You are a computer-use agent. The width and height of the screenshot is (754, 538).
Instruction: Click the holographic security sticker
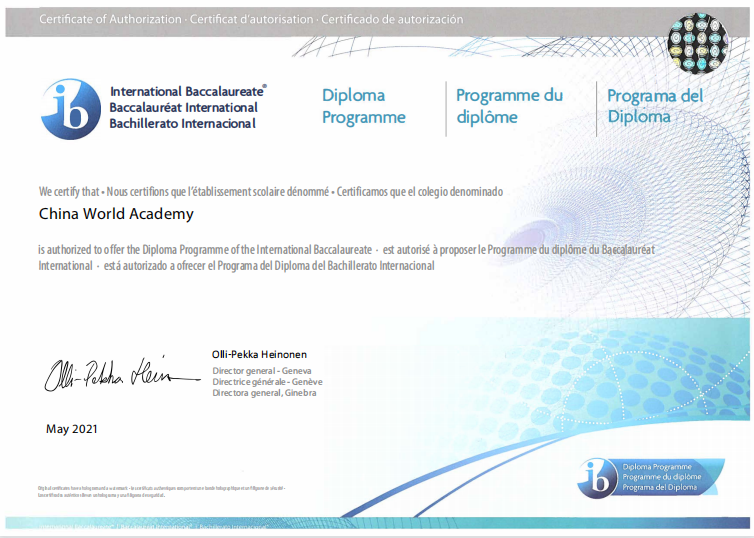click(698, 43)
